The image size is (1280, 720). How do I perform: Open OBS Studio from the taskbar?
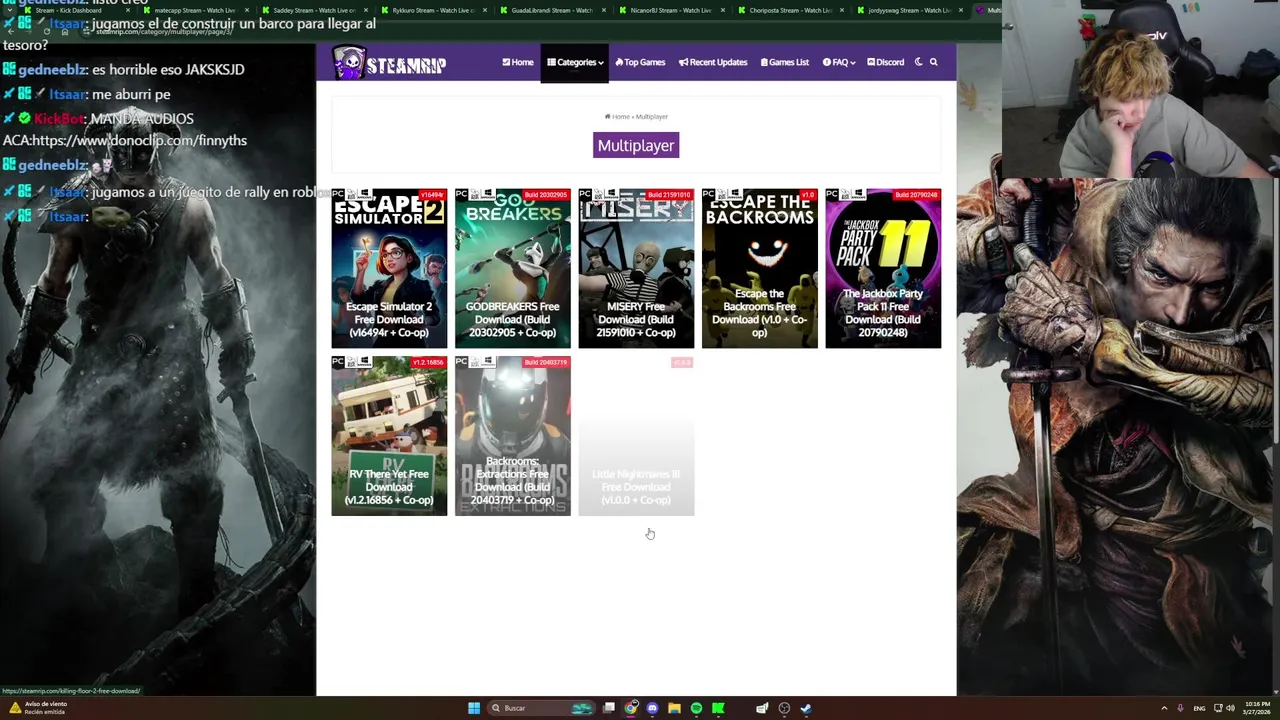pos(784,708)
